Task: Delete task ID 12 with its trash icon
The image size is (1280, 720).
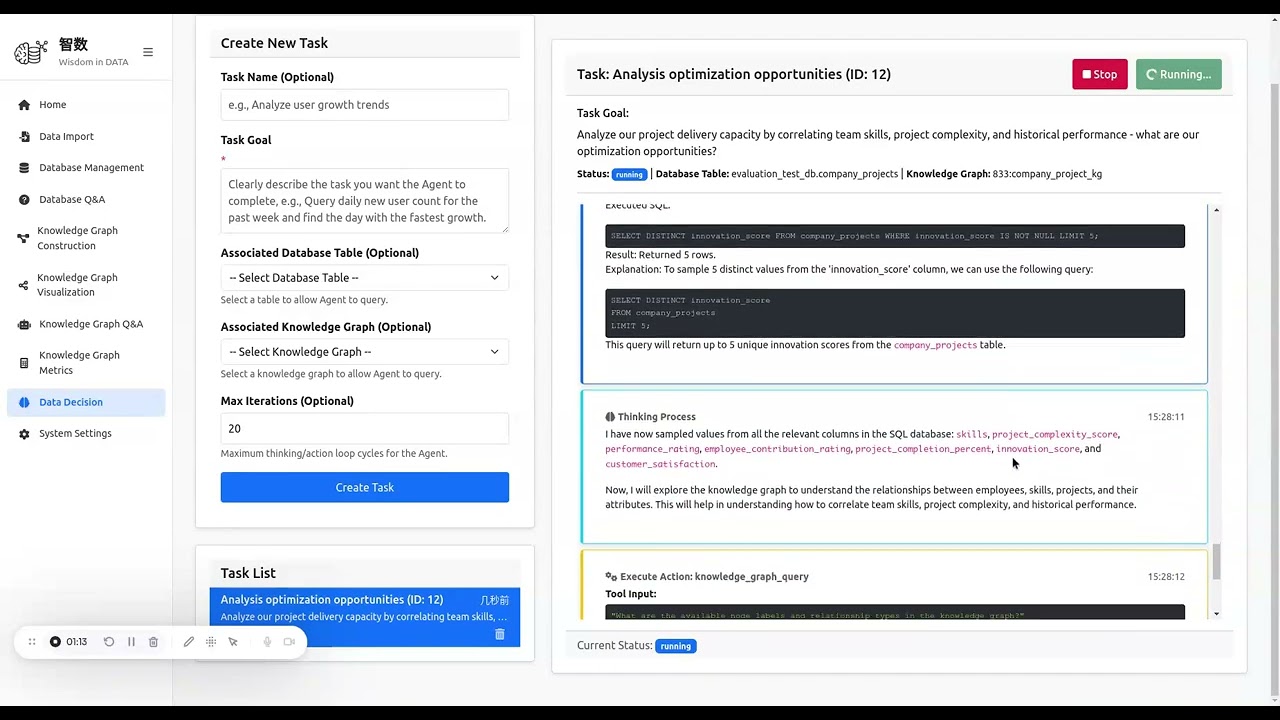Action: (500, 634)
